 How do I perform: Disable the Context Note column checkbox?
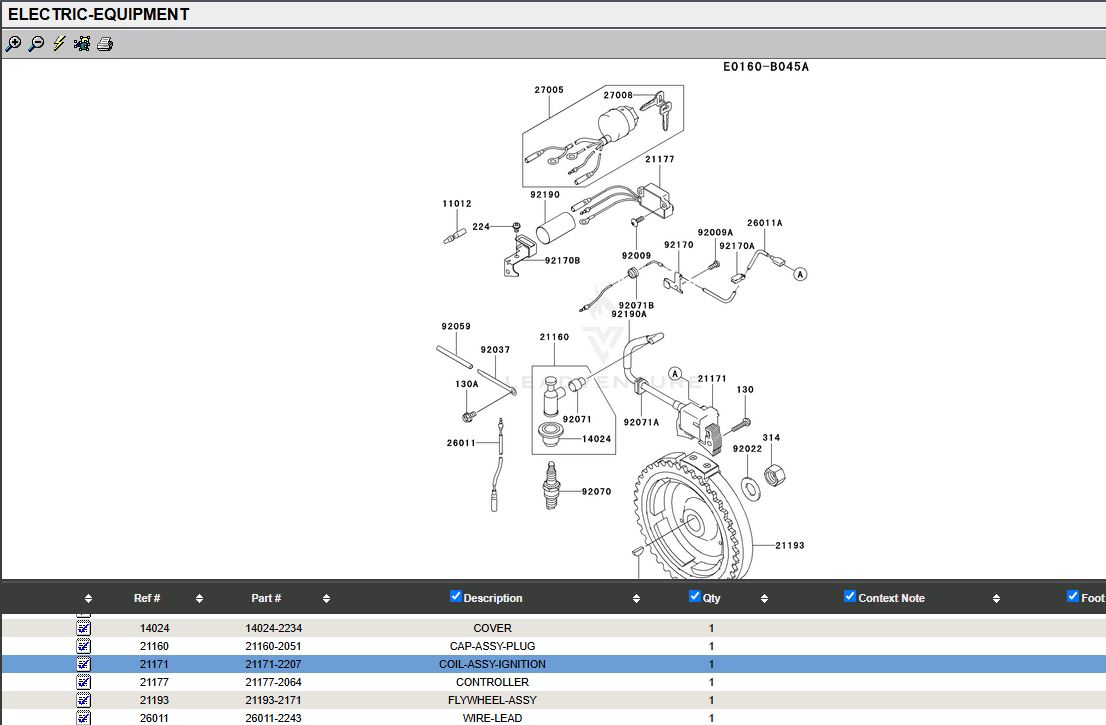pos(850,597)
